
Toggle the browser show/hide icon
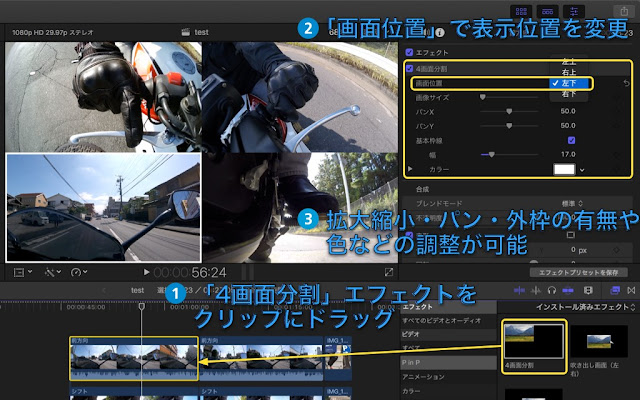pyautogui.click(x=521, y=11)
